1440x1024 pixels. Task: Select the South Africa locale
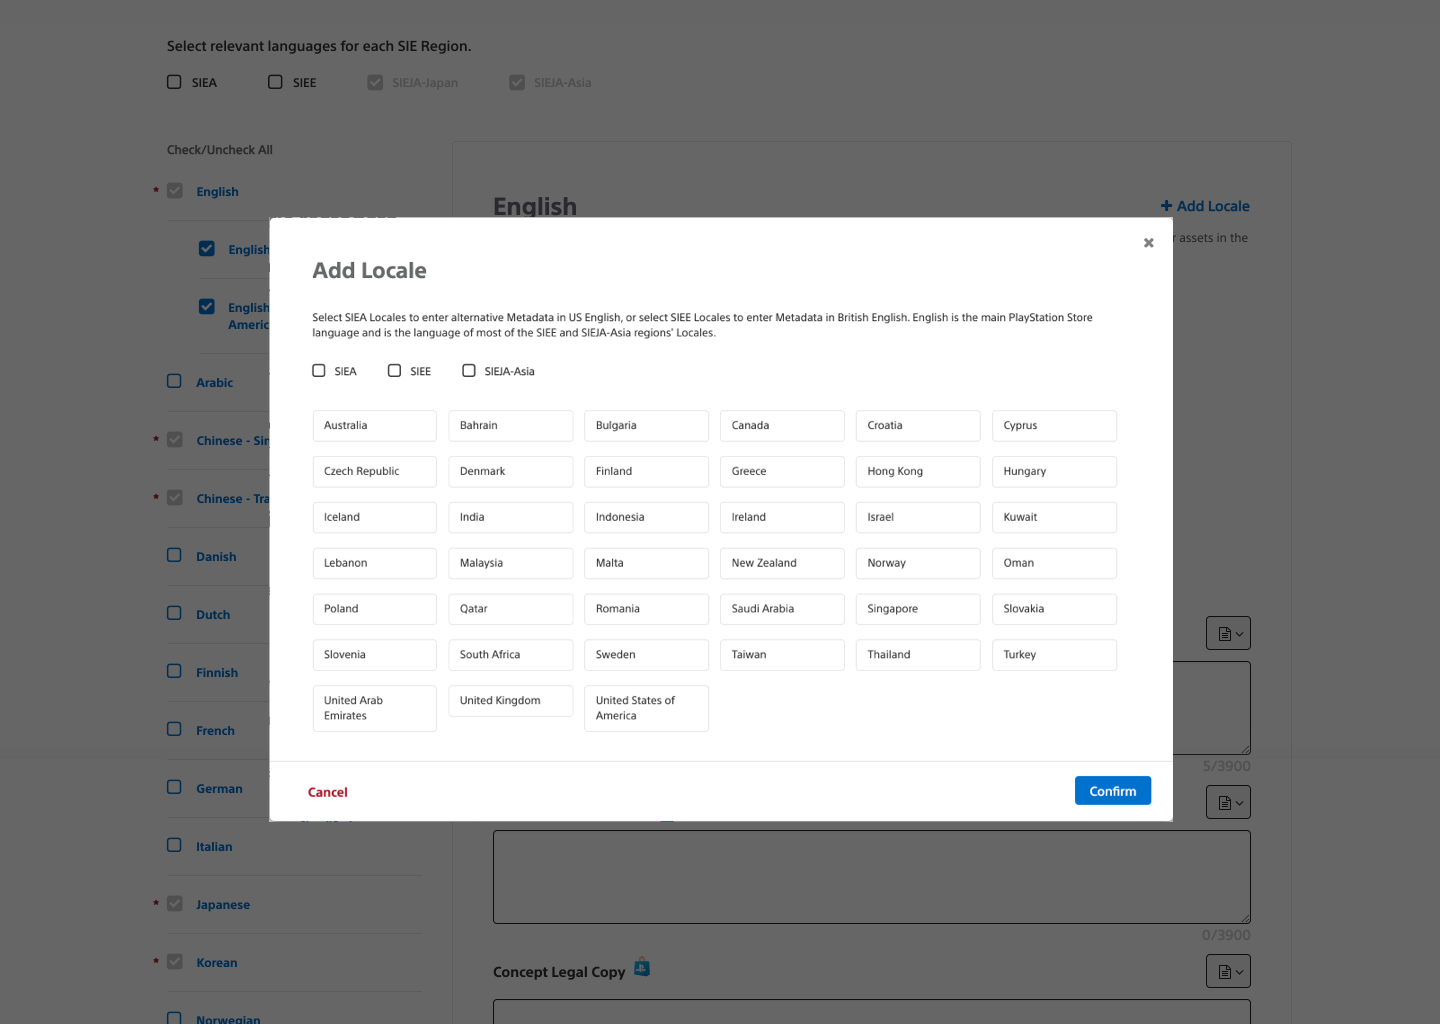pyautogui.click(x=510, y=655)
